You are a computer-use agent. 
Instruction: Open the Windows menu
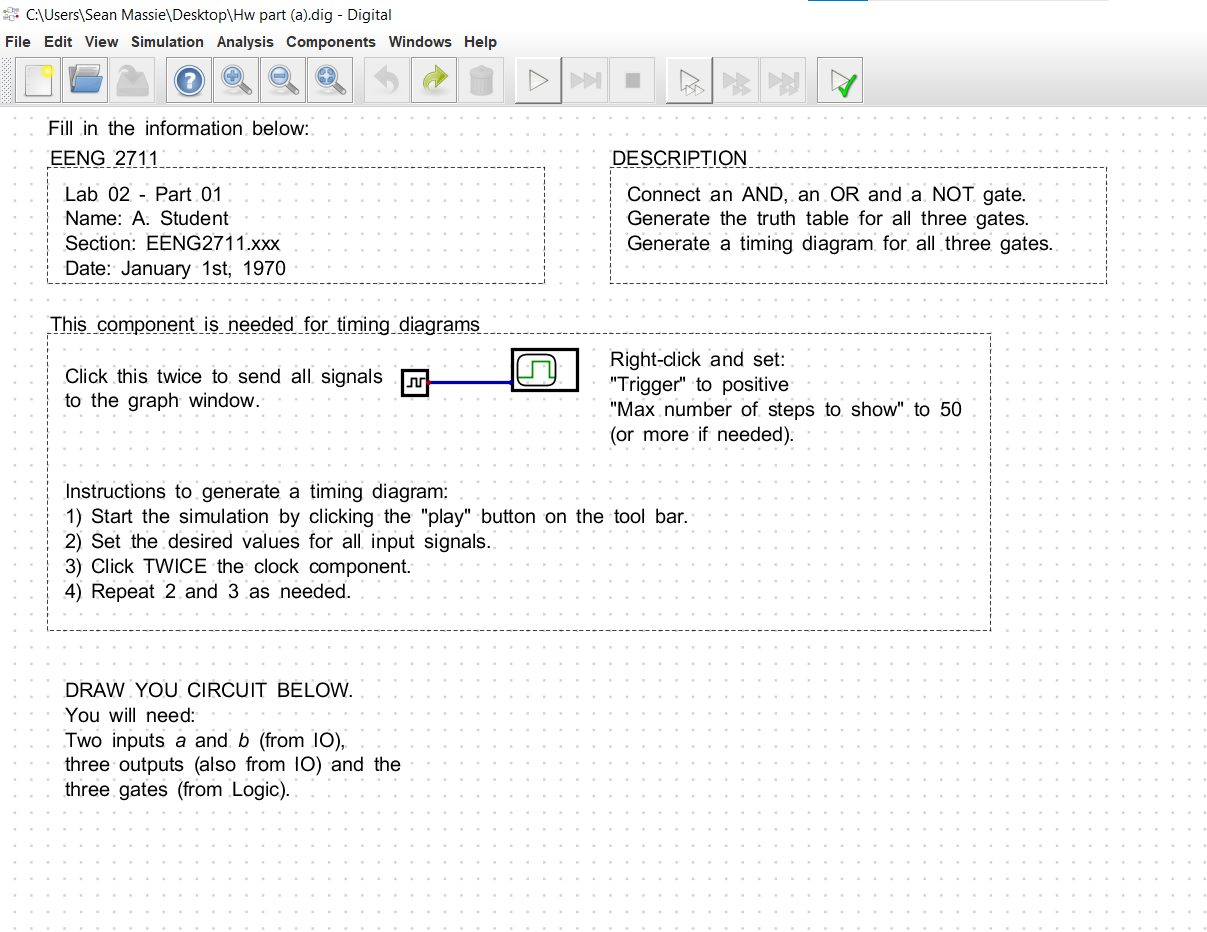click(x=420, y=42)
